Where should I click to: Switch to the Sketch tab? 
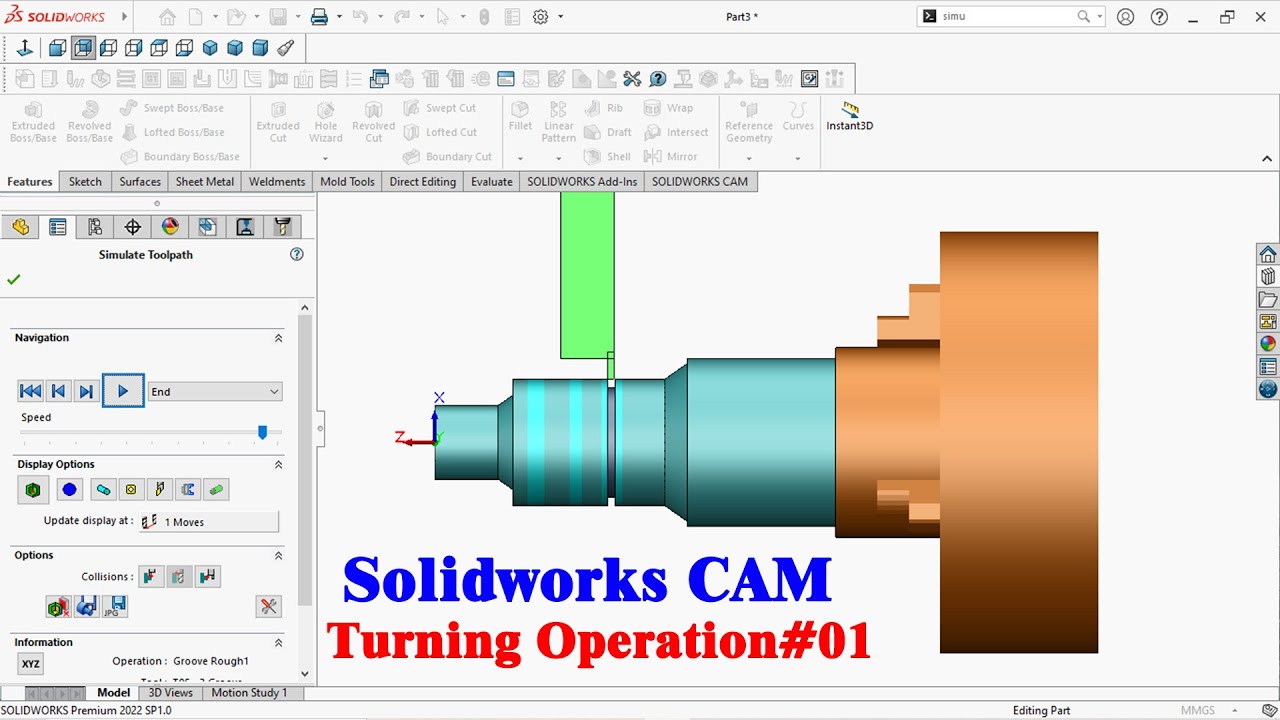[x=85, y=181]
